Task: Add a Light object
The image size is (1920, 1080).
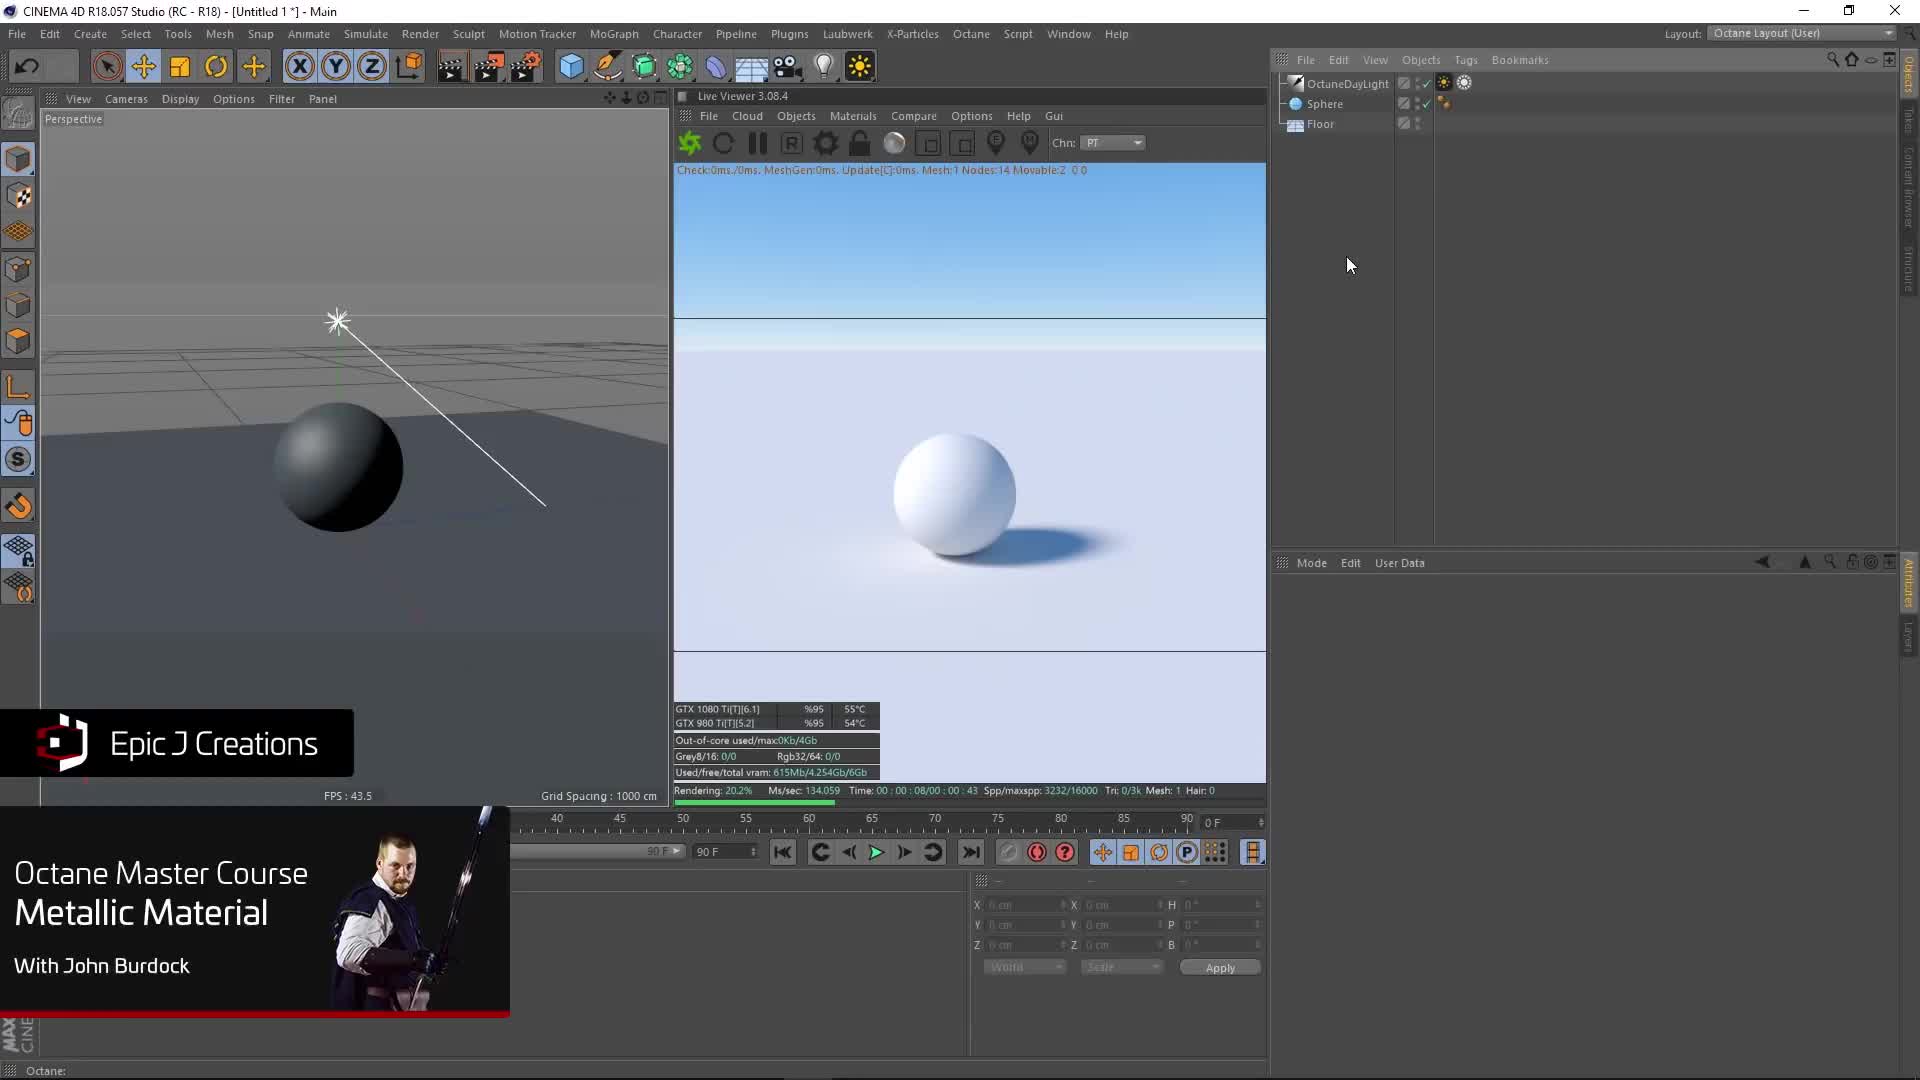Action: (824, 67)
